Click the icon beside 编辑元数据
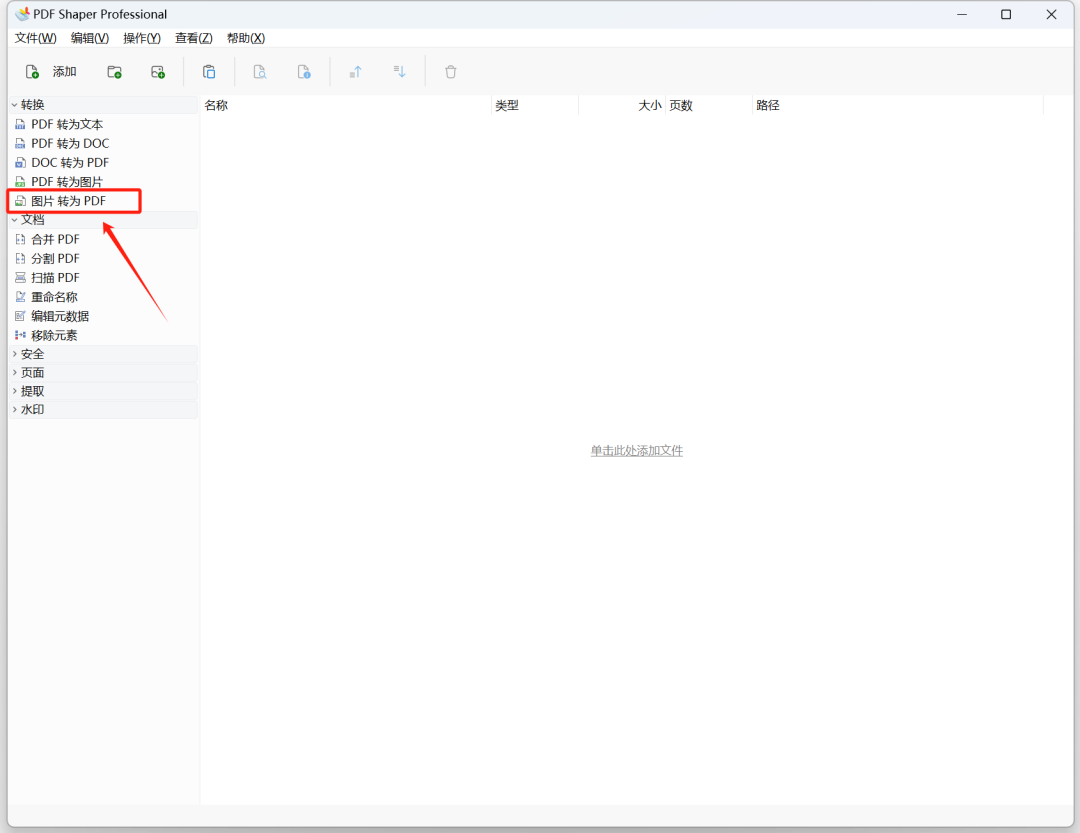 (x=20, y=316)
